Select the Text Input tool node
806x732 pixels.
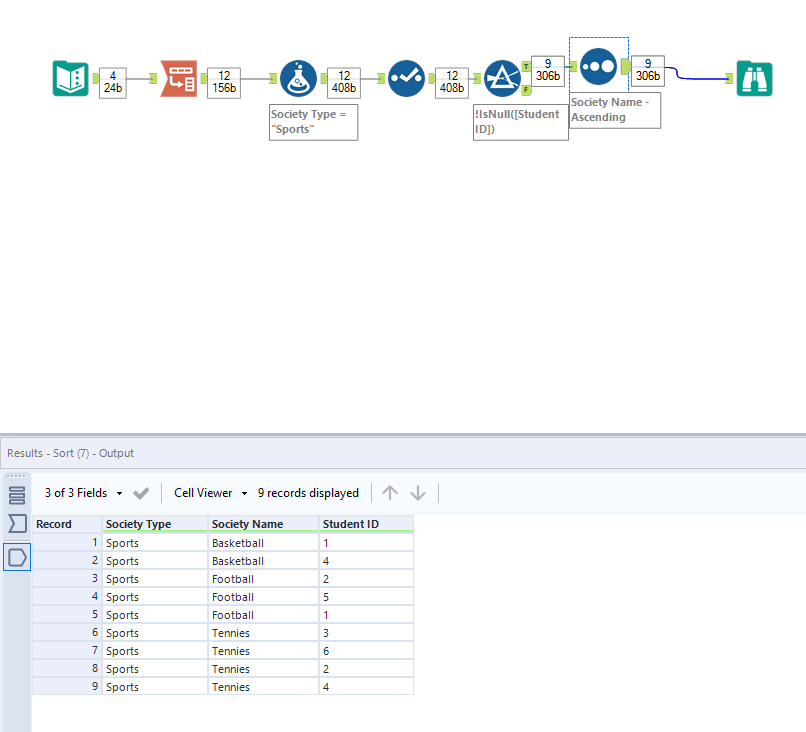tap(71, 79)
